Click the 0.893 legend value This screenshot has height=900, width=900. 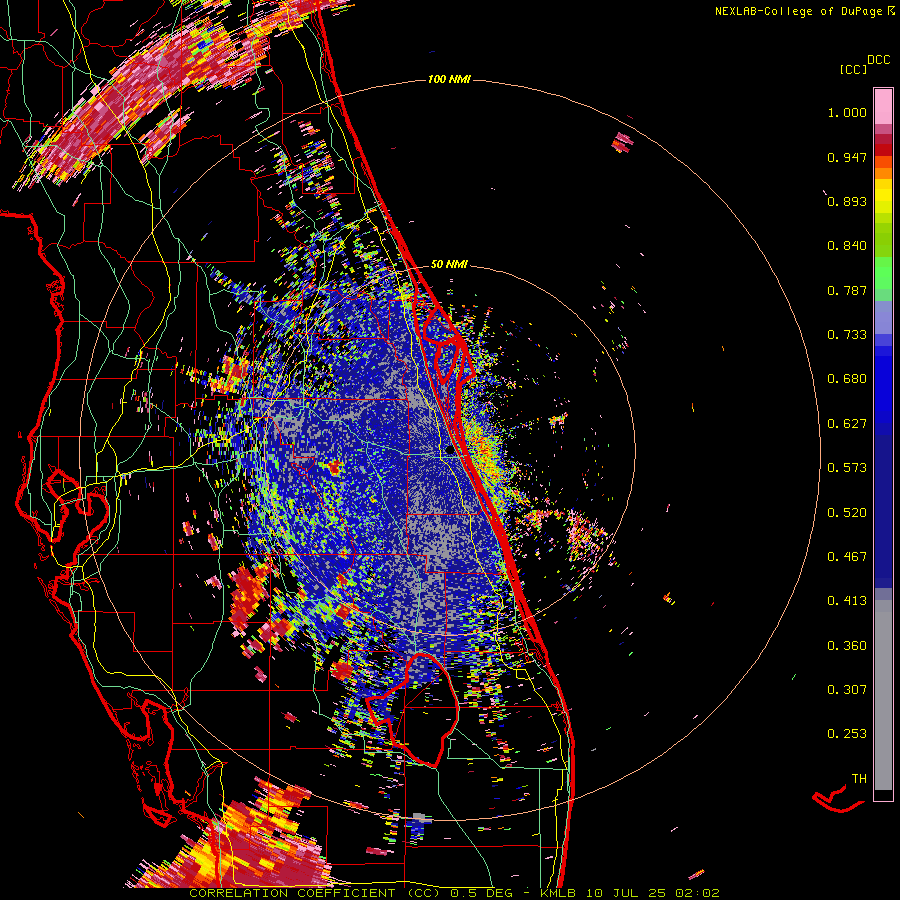847,201
